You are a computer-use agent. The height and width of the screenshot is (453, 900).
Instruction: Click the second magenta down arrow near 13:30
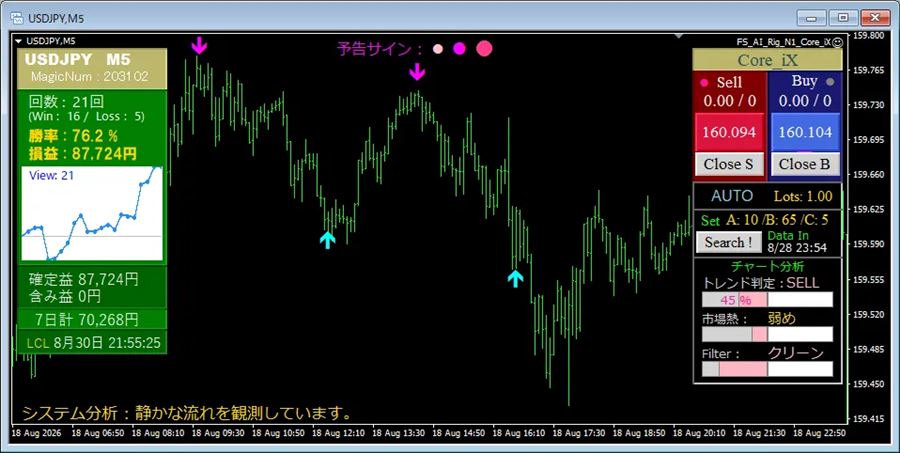417,72
